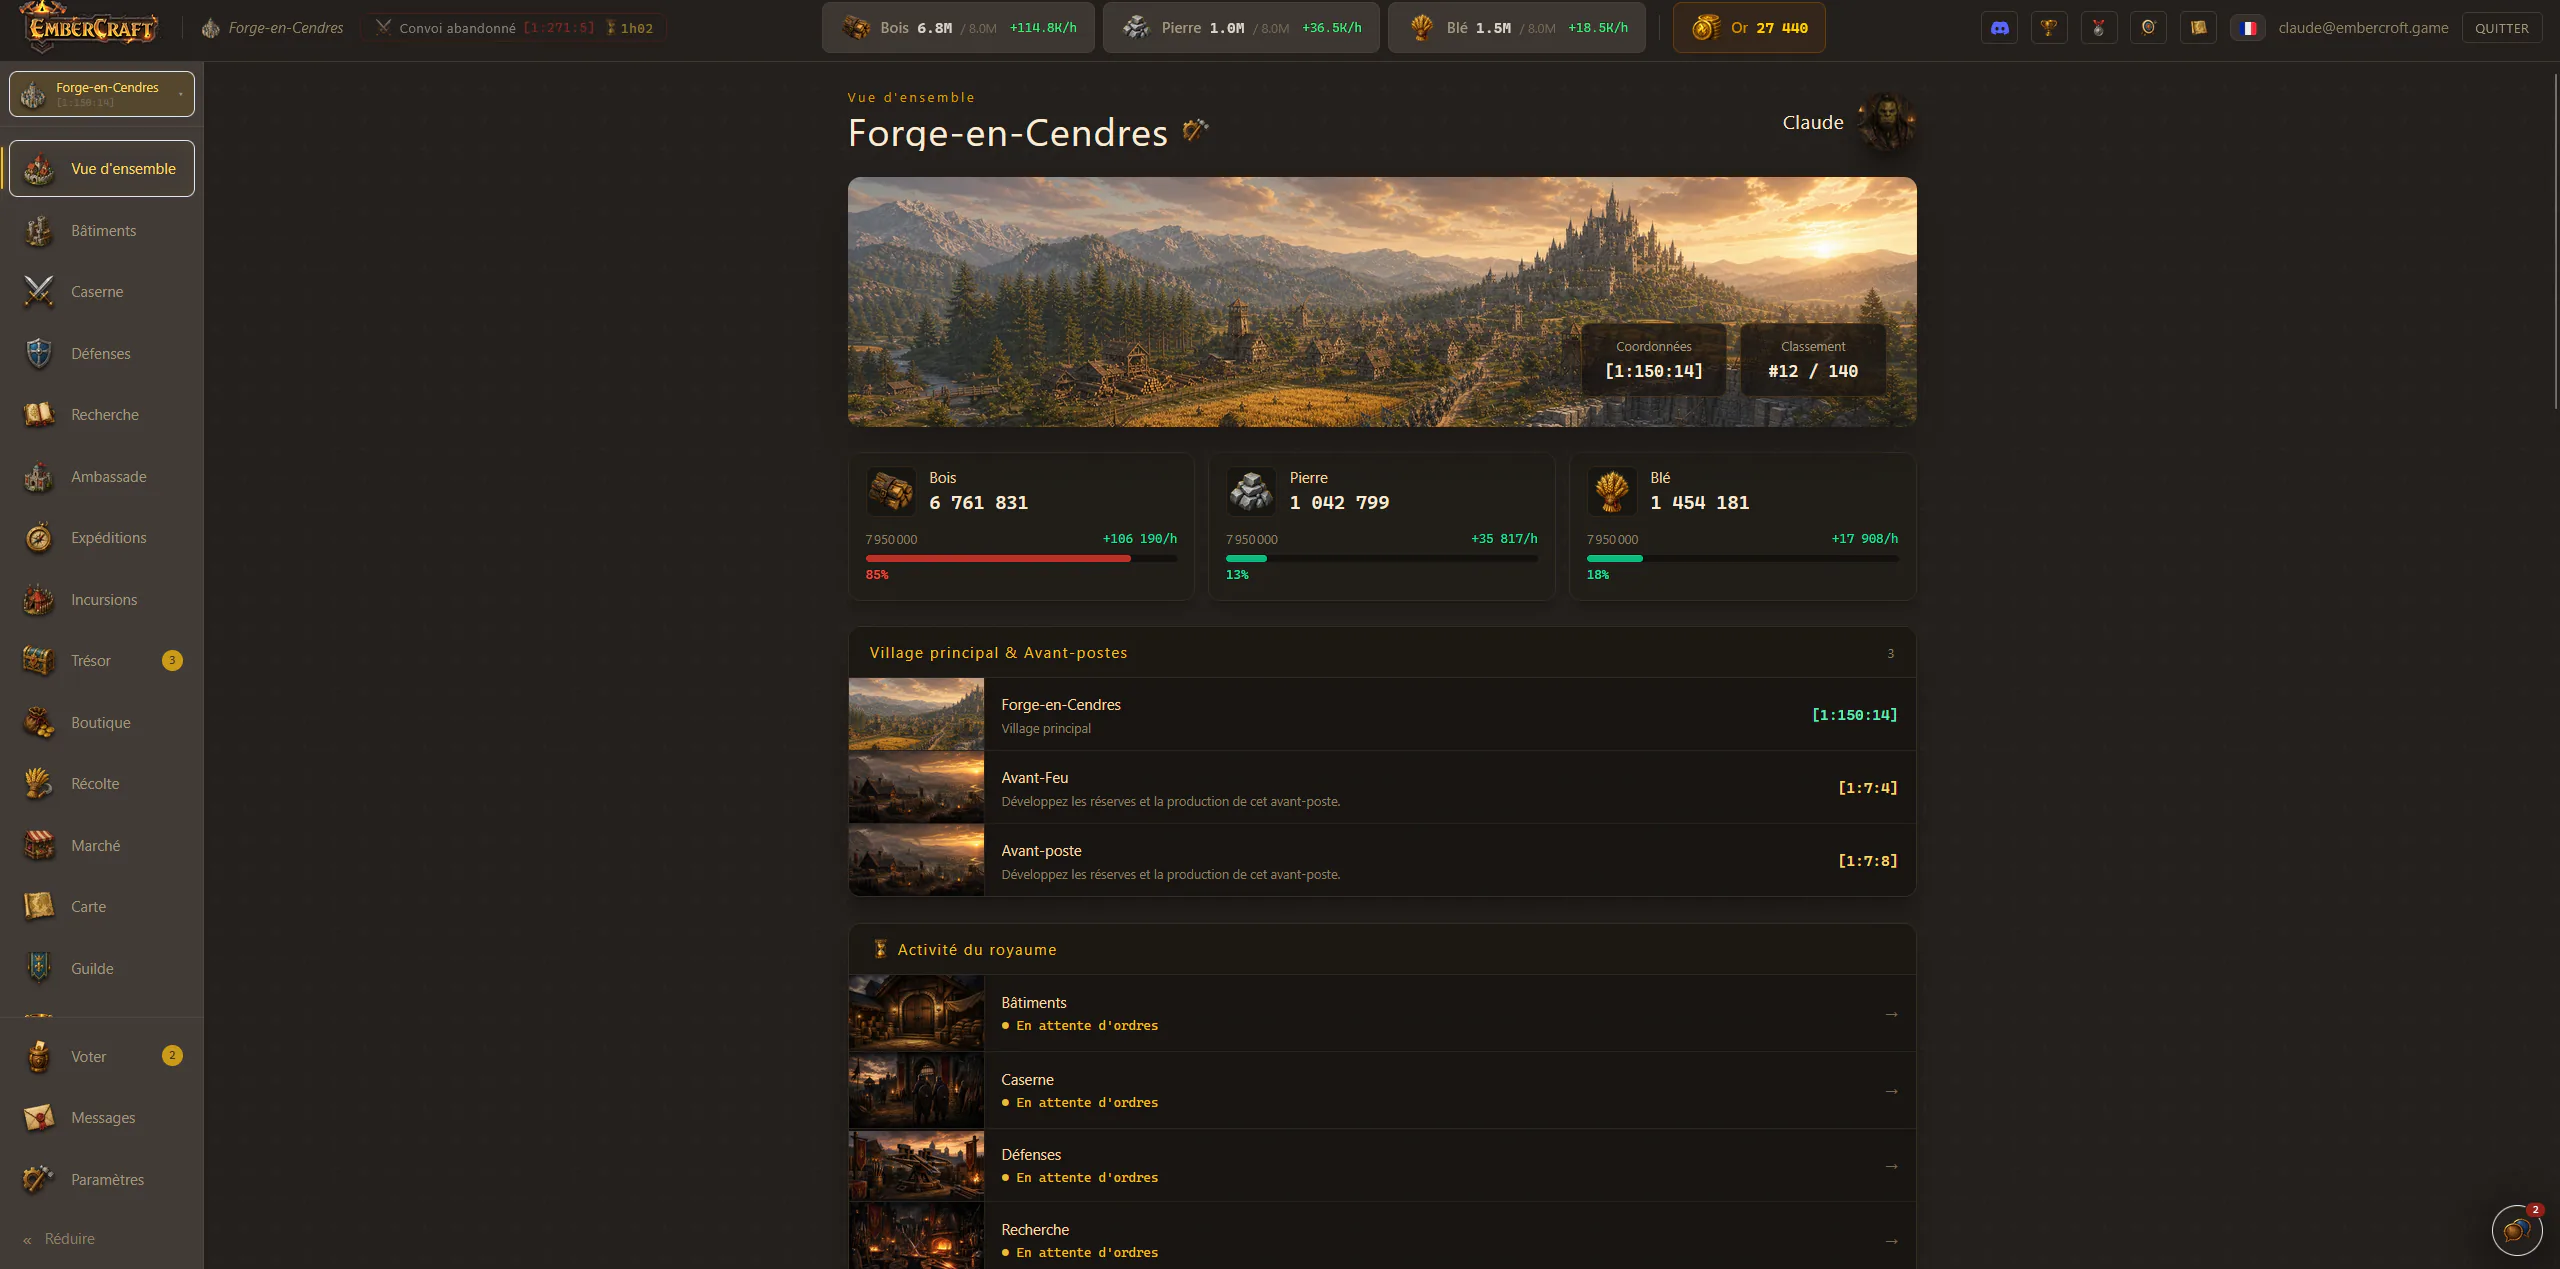Click the Bâtiments activity thumbnail

pos(916,1013)
